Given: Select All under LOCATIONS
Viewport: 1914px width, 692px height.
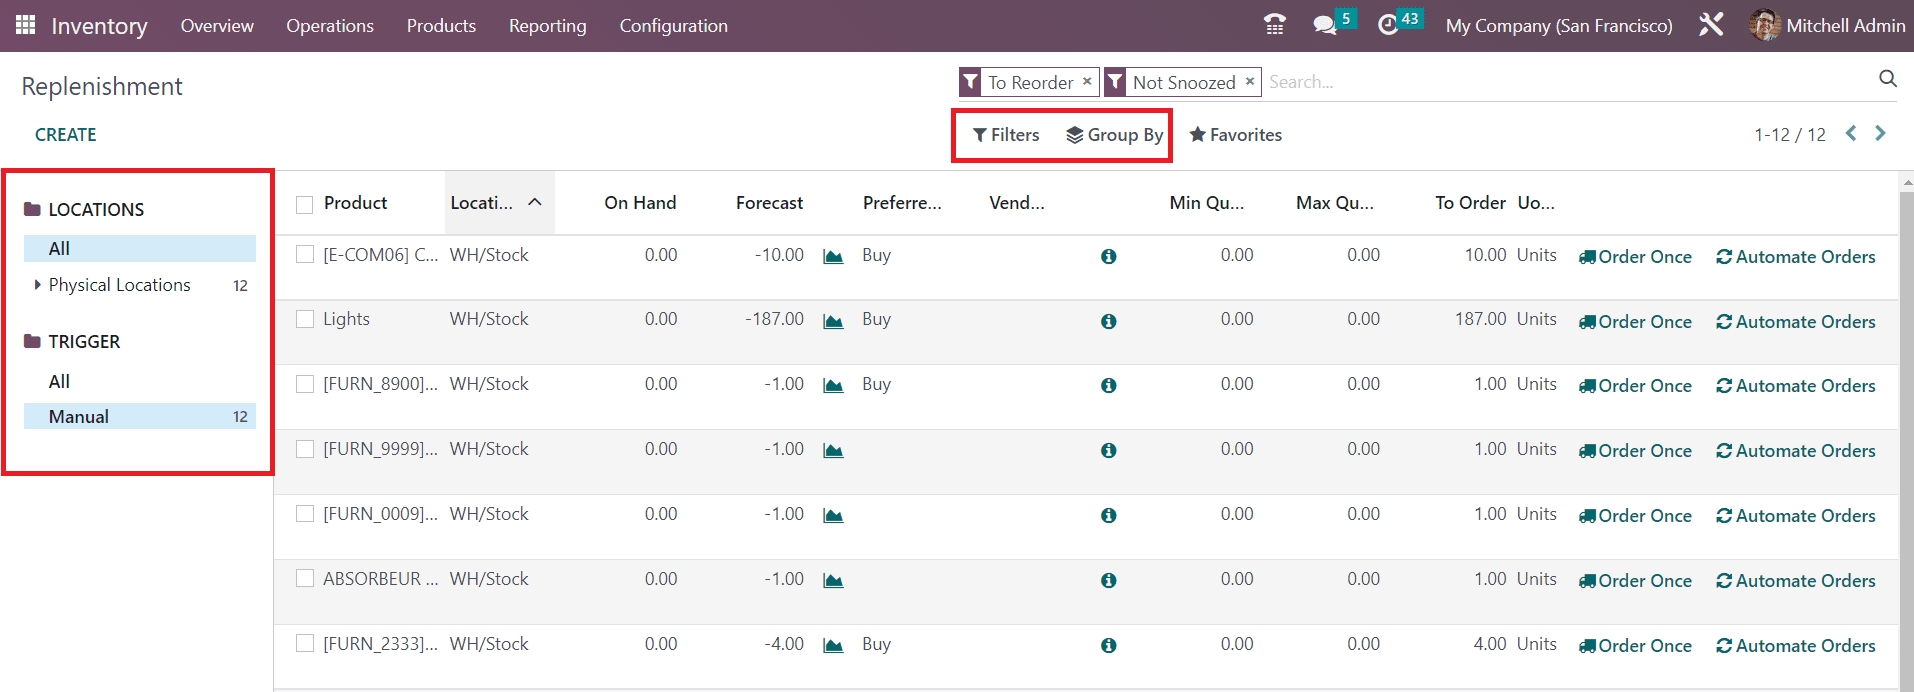Looking at the screenshot, I should tap(140, 248).
